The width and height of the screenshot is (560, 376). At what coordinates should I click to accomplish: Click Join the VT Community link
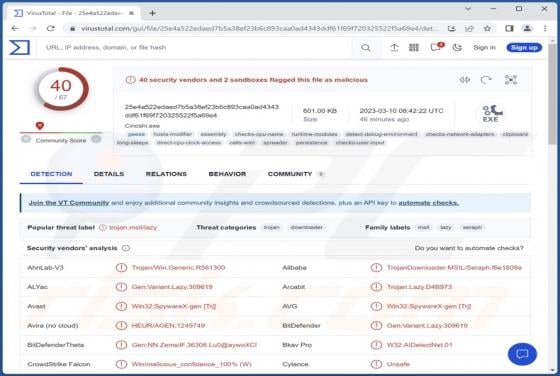click(x=69, y=203)
